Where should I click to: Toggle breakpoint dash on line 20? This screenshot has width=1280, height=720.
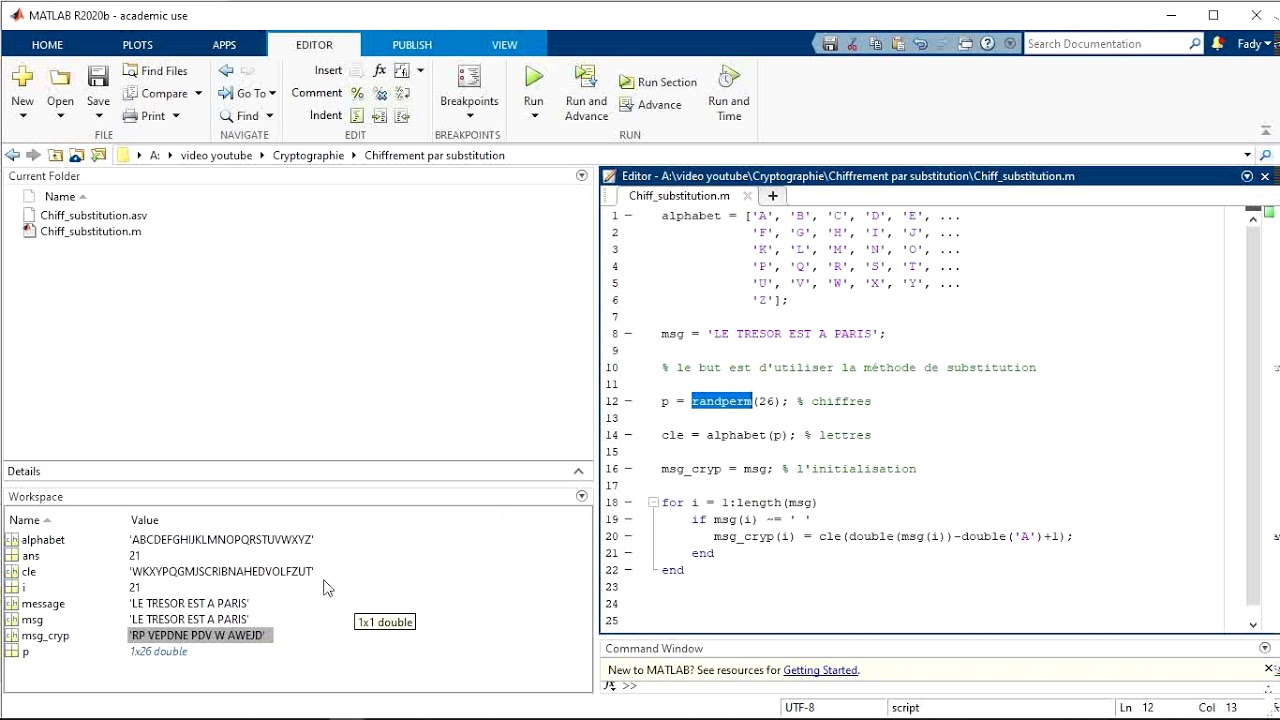click(x=628, y=536)
